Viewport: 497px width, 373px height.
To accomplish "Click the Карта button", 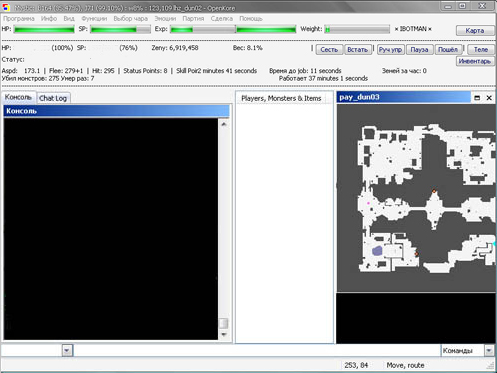I will [x=475, y=30].
